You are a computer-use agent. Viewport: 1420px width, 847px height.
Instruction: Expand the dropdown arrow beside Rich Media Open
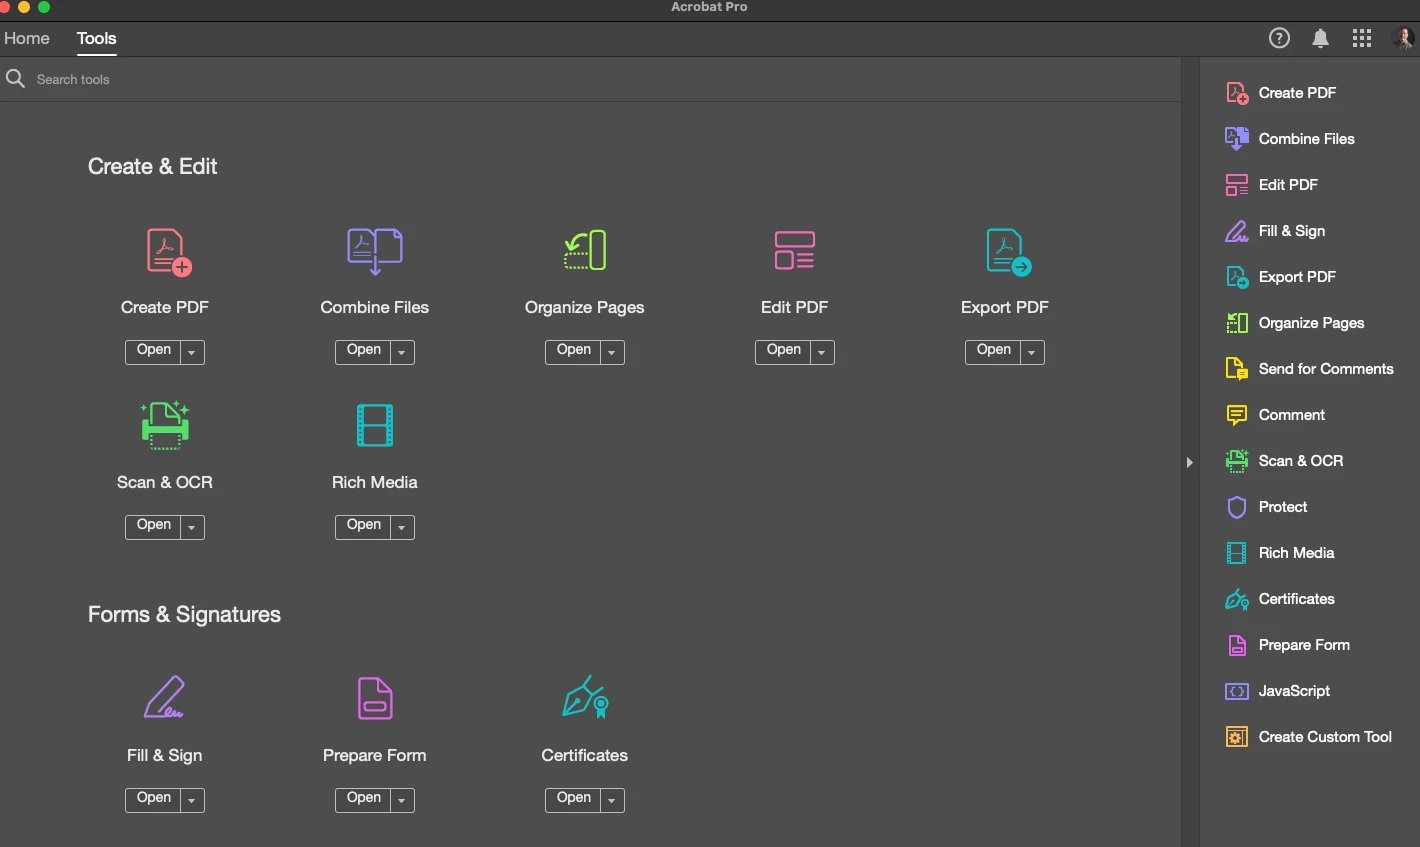click(x=402, y=527)
